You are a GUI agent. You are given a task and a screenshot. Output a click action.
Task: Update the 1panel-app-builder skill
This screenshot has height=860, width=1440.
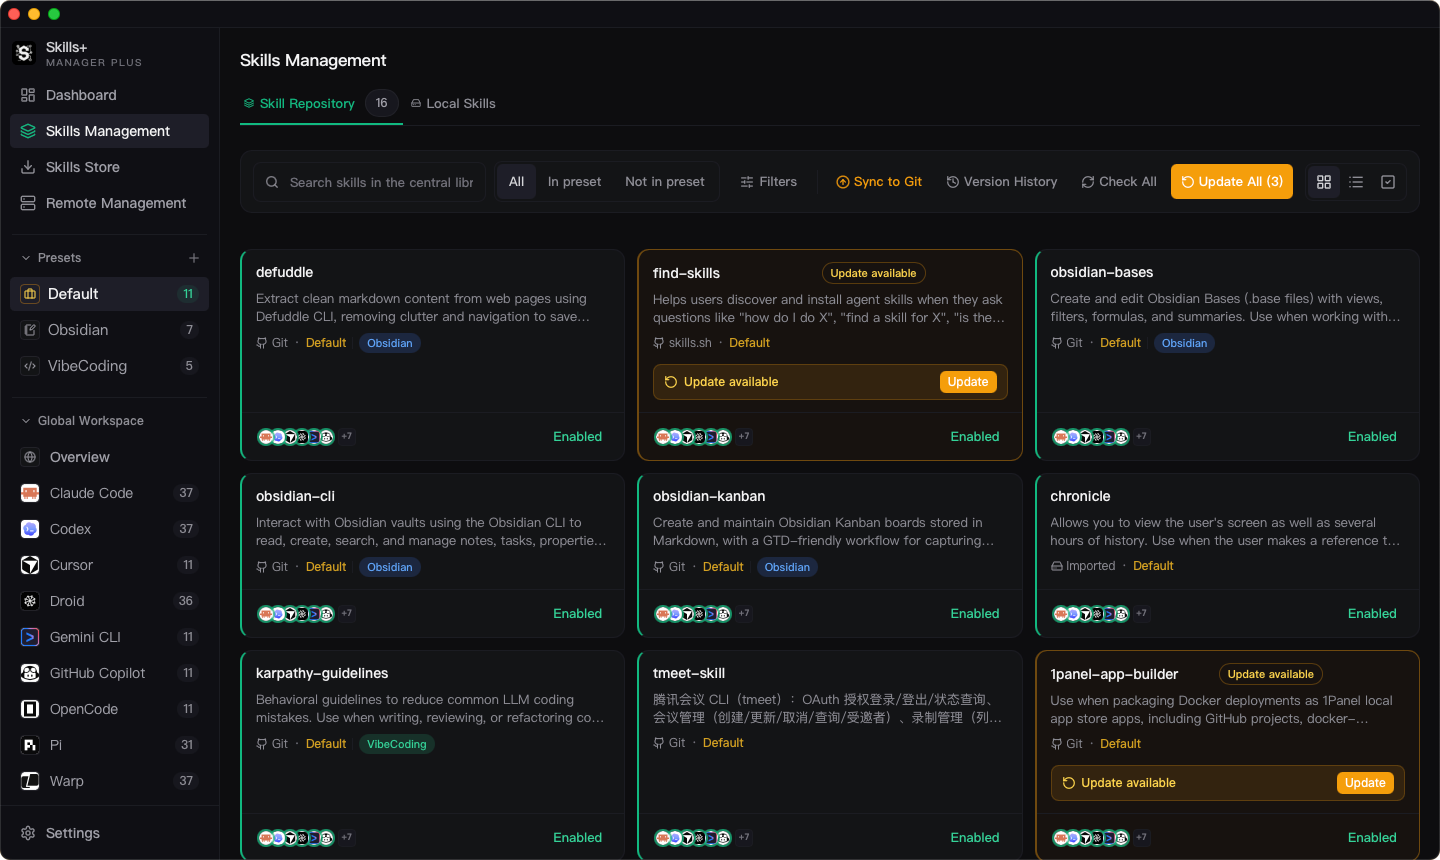click(1365, 783)
